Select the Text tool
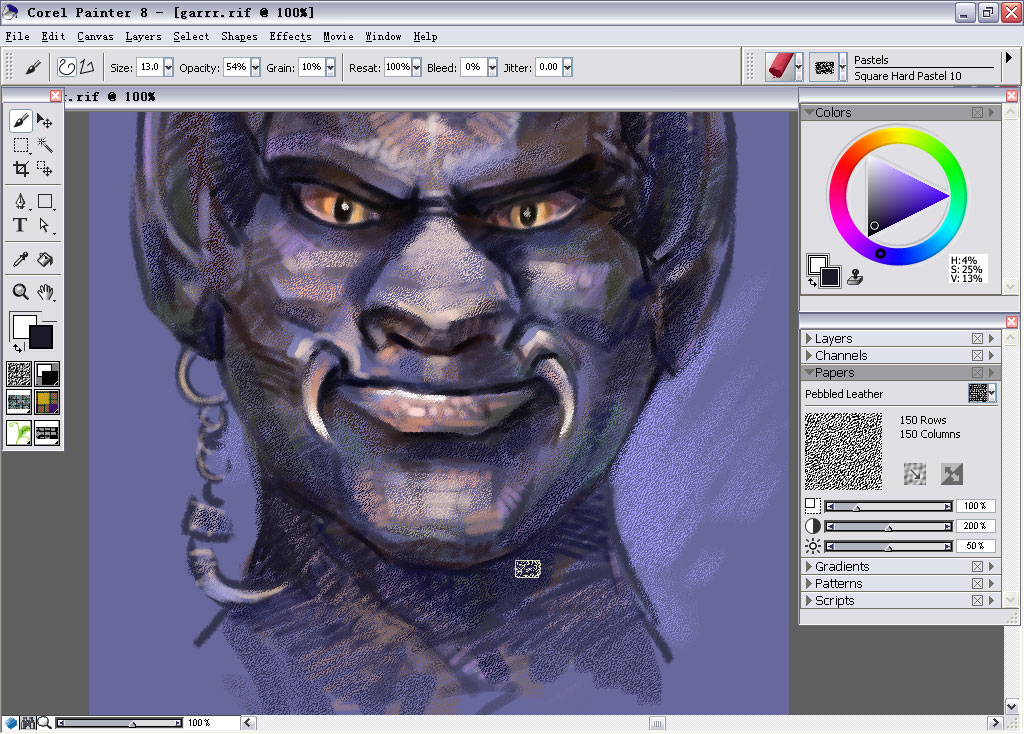 point(20,225)
